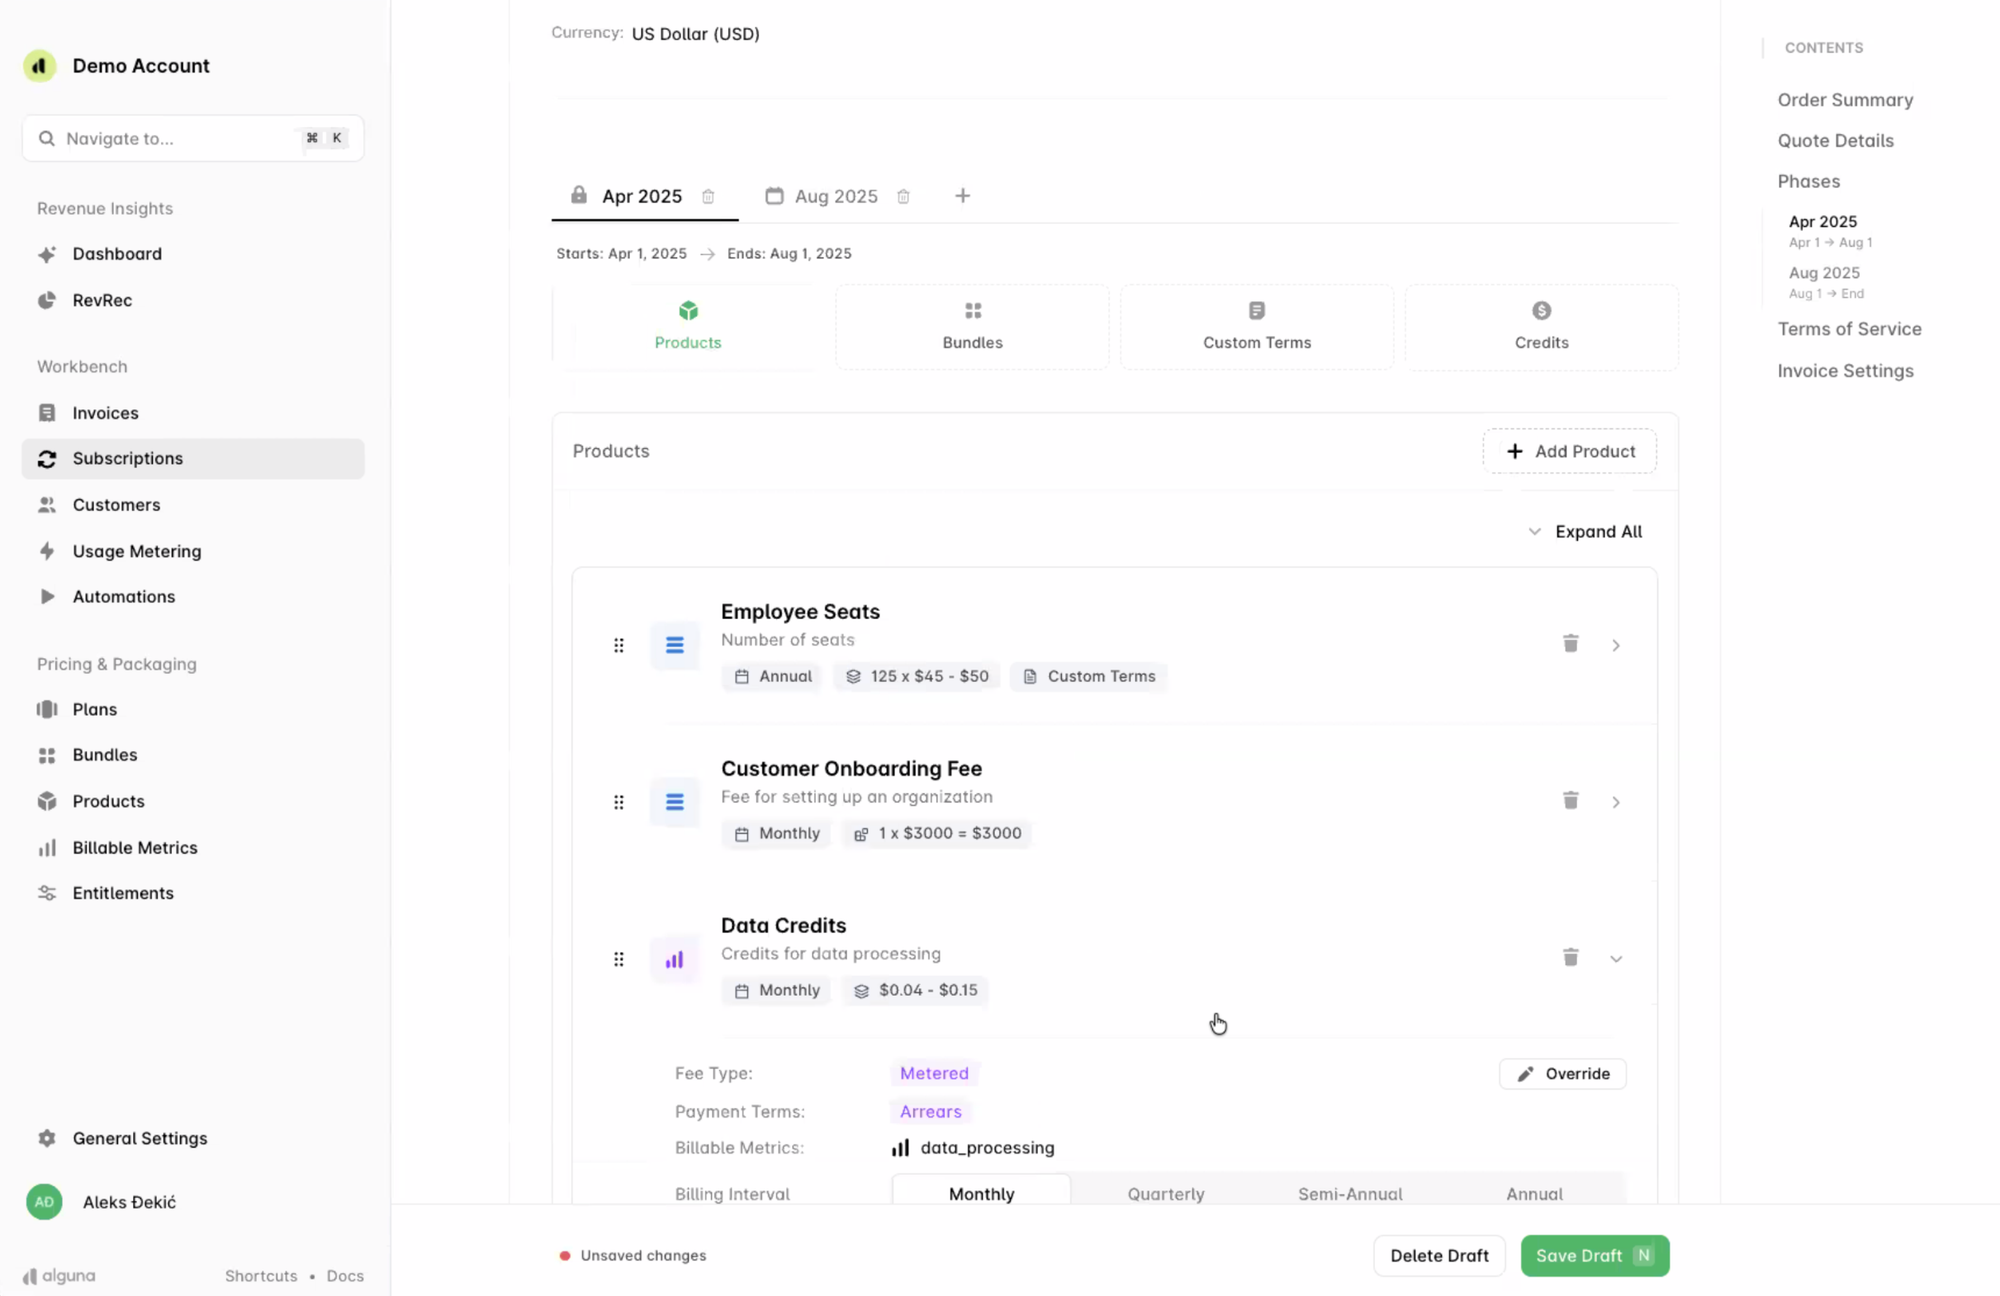The height and width of the screenshot is (1296, 2000).
Task: Select the Credits category icon
Action: (1540, 310)
